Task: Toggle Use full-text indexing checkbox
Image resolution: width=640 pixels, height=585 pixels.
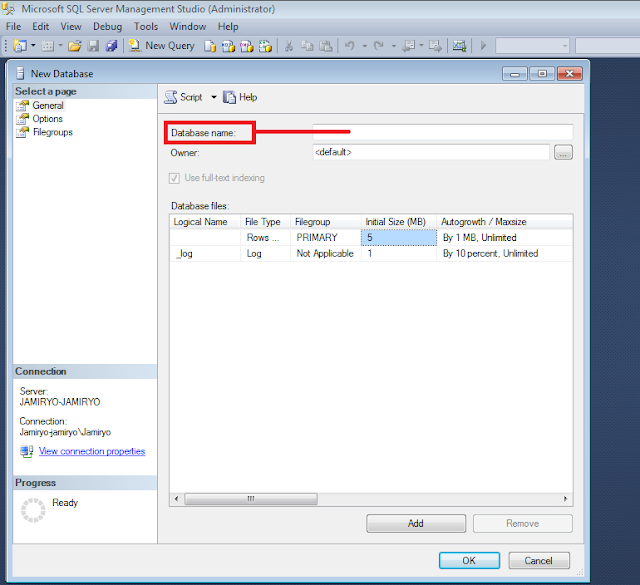Action: pyautogui.click(x=174, y=178)
